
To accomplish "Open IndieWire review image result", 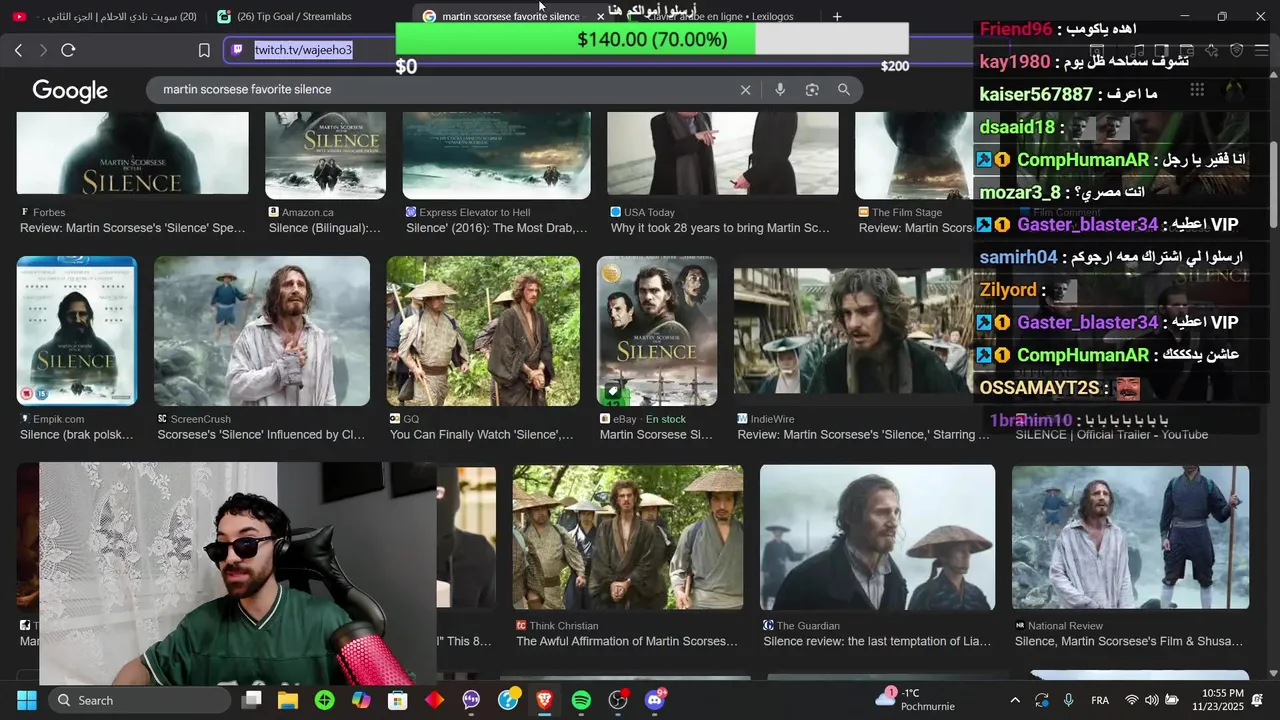I will pos(853,331).
